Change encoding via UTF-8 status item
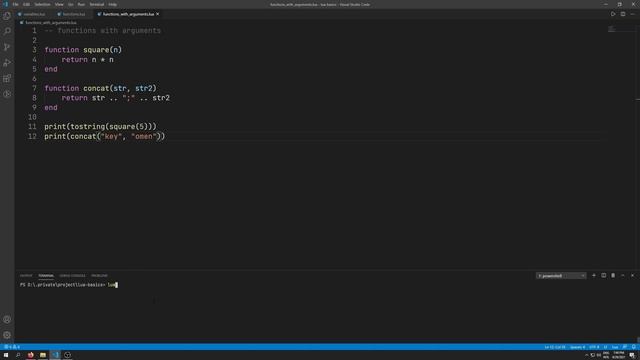The image size is (640, 360). click(x=594, y=347)
